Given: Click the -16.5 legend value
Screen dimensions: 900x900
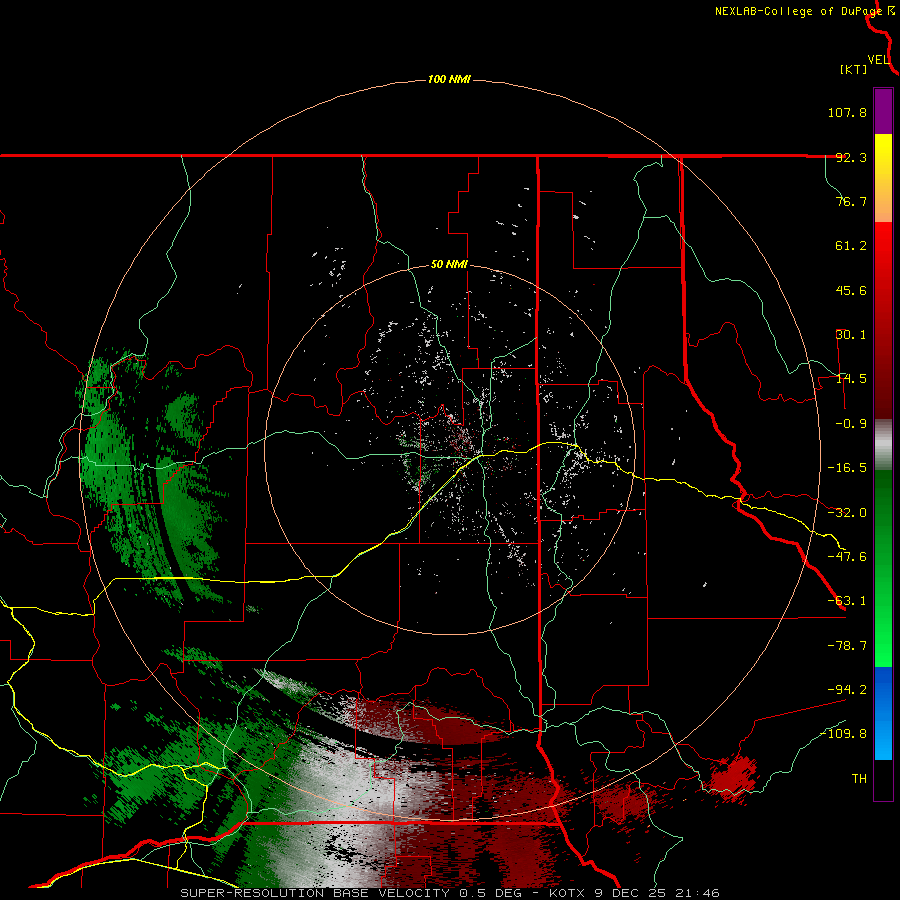Looking at the screenshot, I should 847,468.
